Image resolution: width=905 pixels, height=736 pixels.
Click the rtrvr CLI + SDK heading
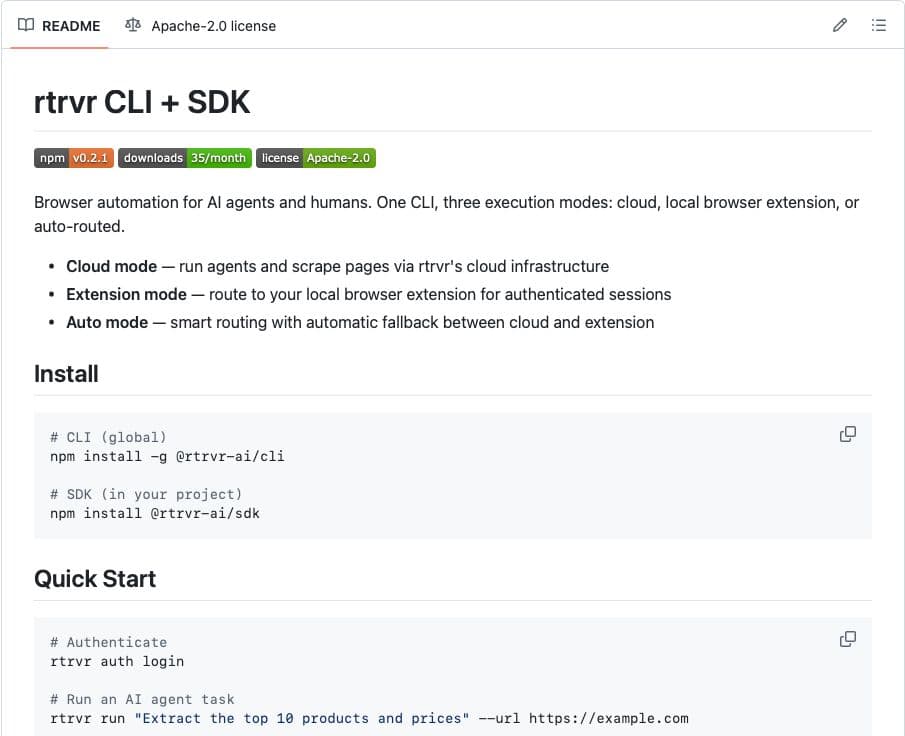coord(142,102)
